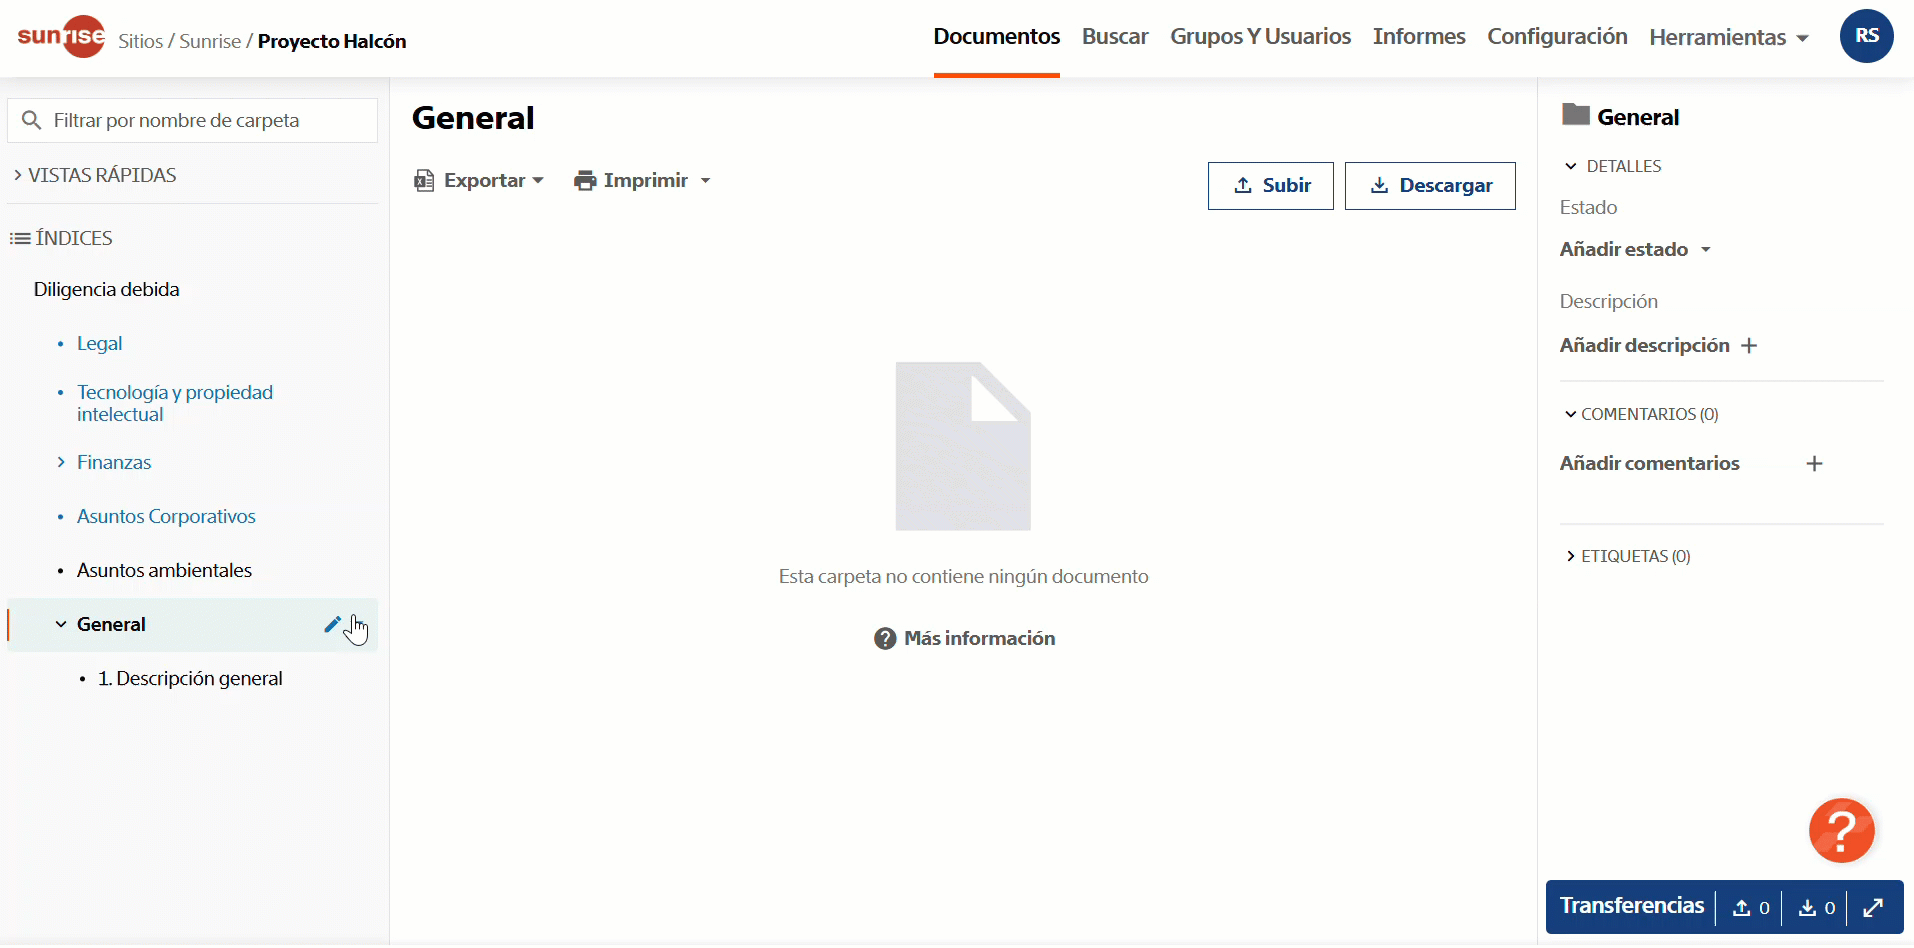1914x948 pixels.
Task: Expand VISTAS RÁPIDAS section
Action: point(95,175)
